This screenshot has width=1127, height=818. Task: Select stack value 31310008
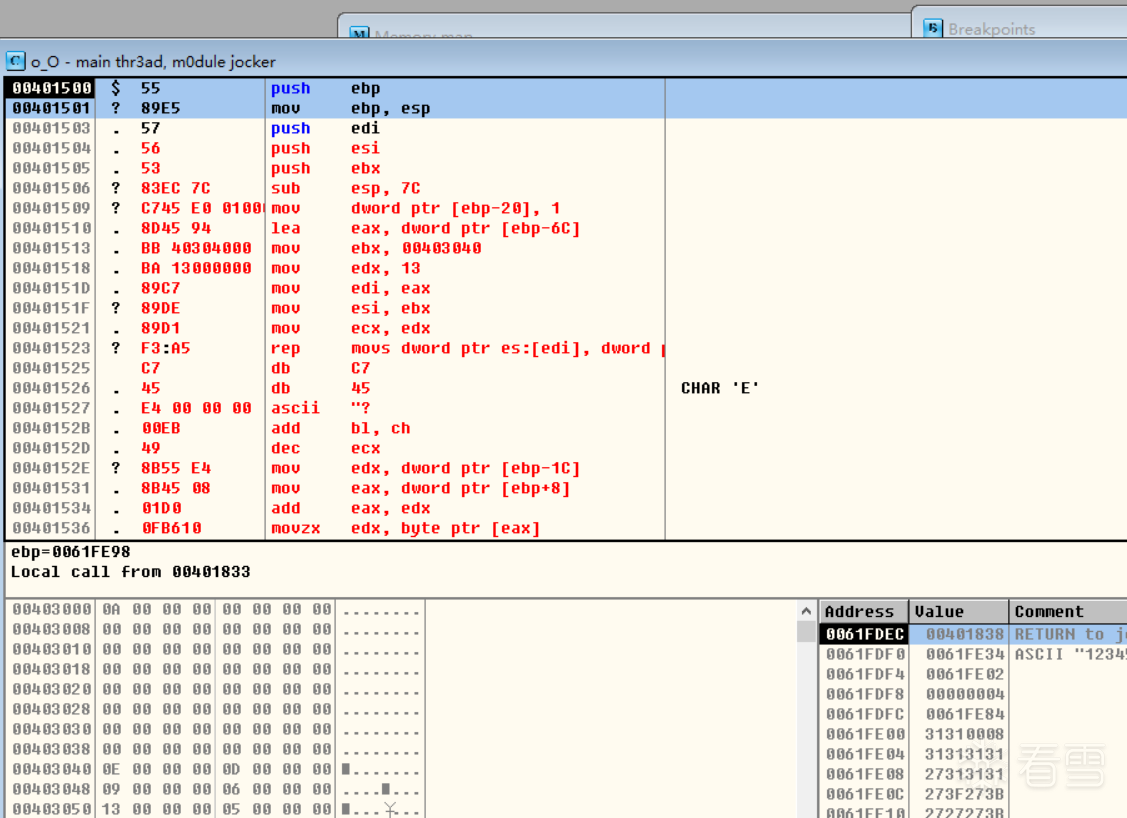(964, 735)
